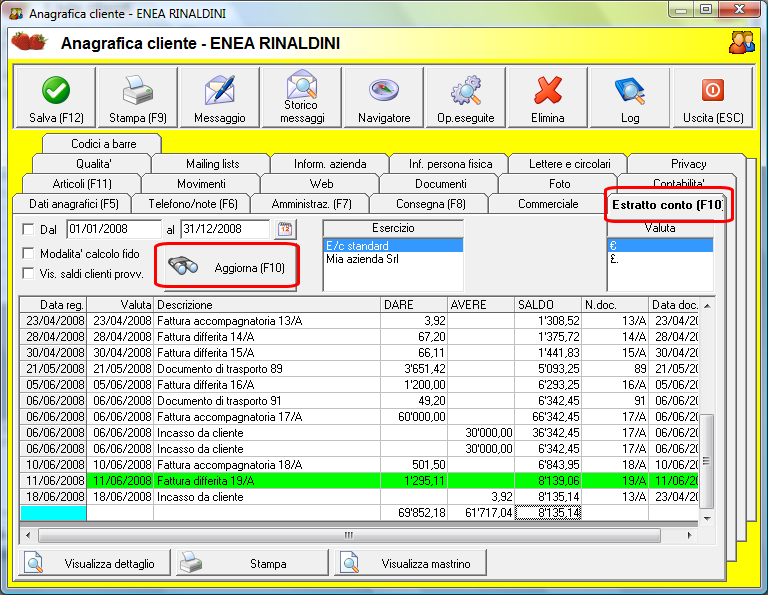This screenshot has height=595, width=768.
Task: Select row Documento di trasporto 89
Action: coord(359,369)
